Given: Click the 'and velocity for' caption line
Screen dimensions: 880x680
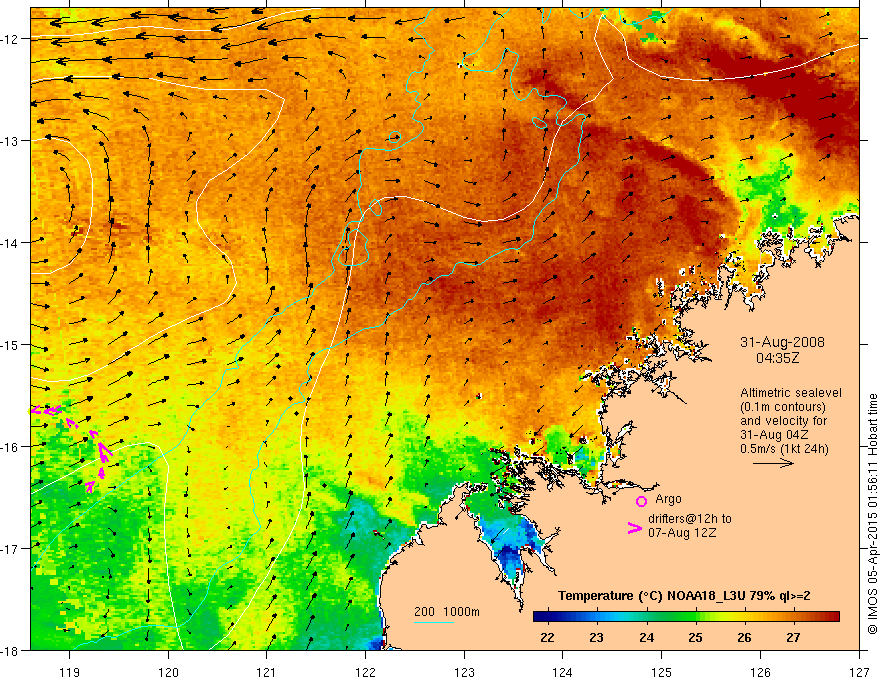Looking at the screenshot, I should tap(783, 421).
